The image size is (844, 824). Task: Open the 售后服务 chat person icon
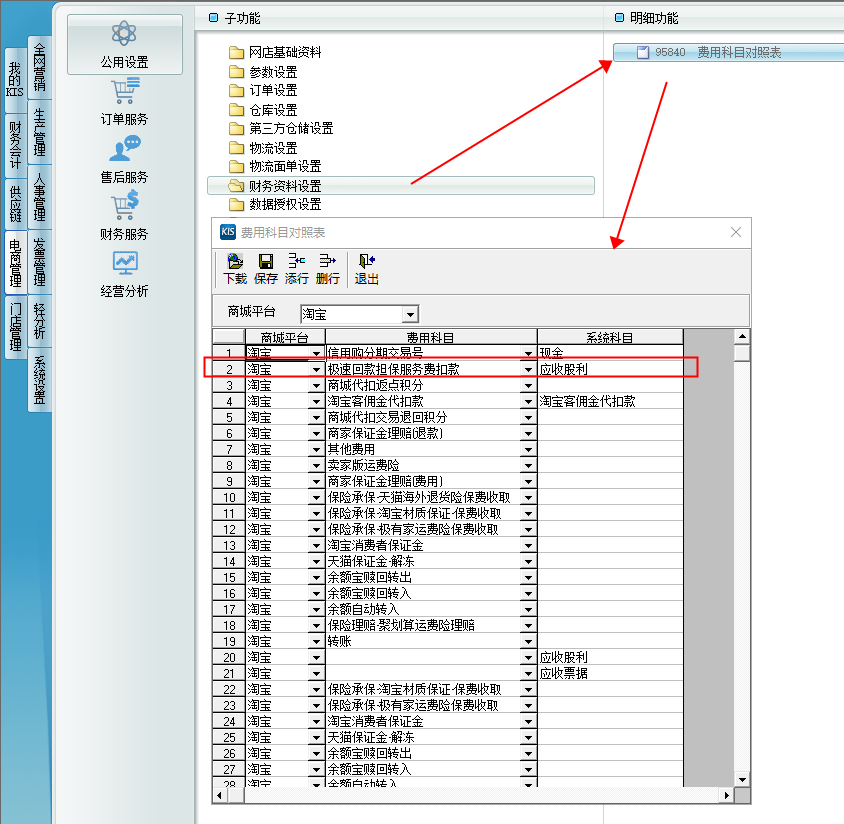coord(124,149)
